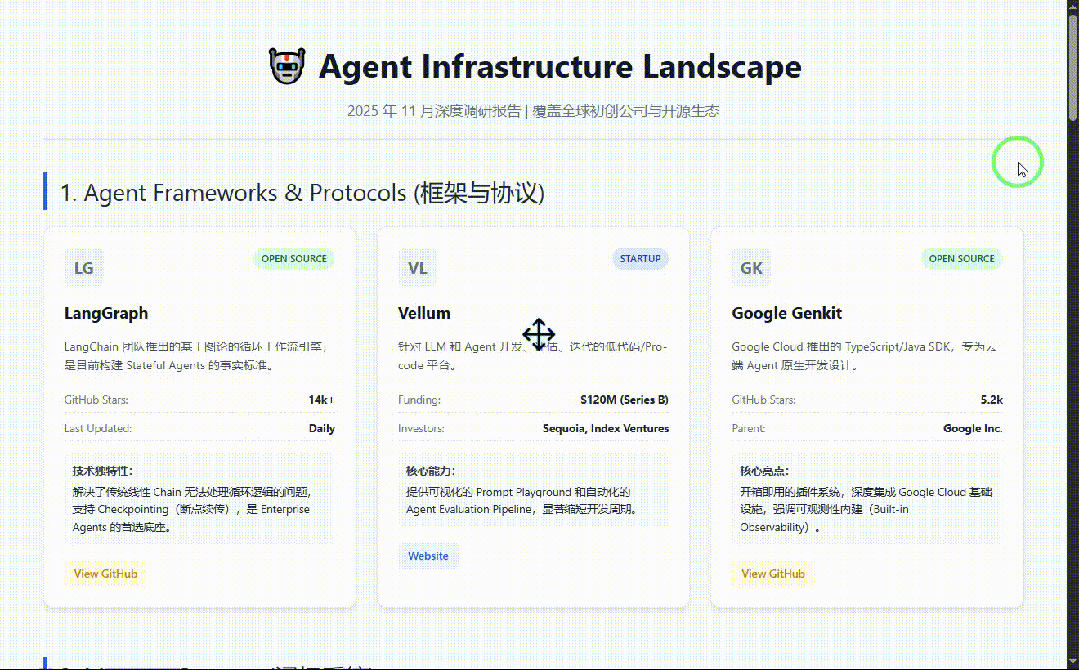Click the page's vertical scrollbar thumb
This screenshot has width=1079, height=670.
(x=1073, y=67)
